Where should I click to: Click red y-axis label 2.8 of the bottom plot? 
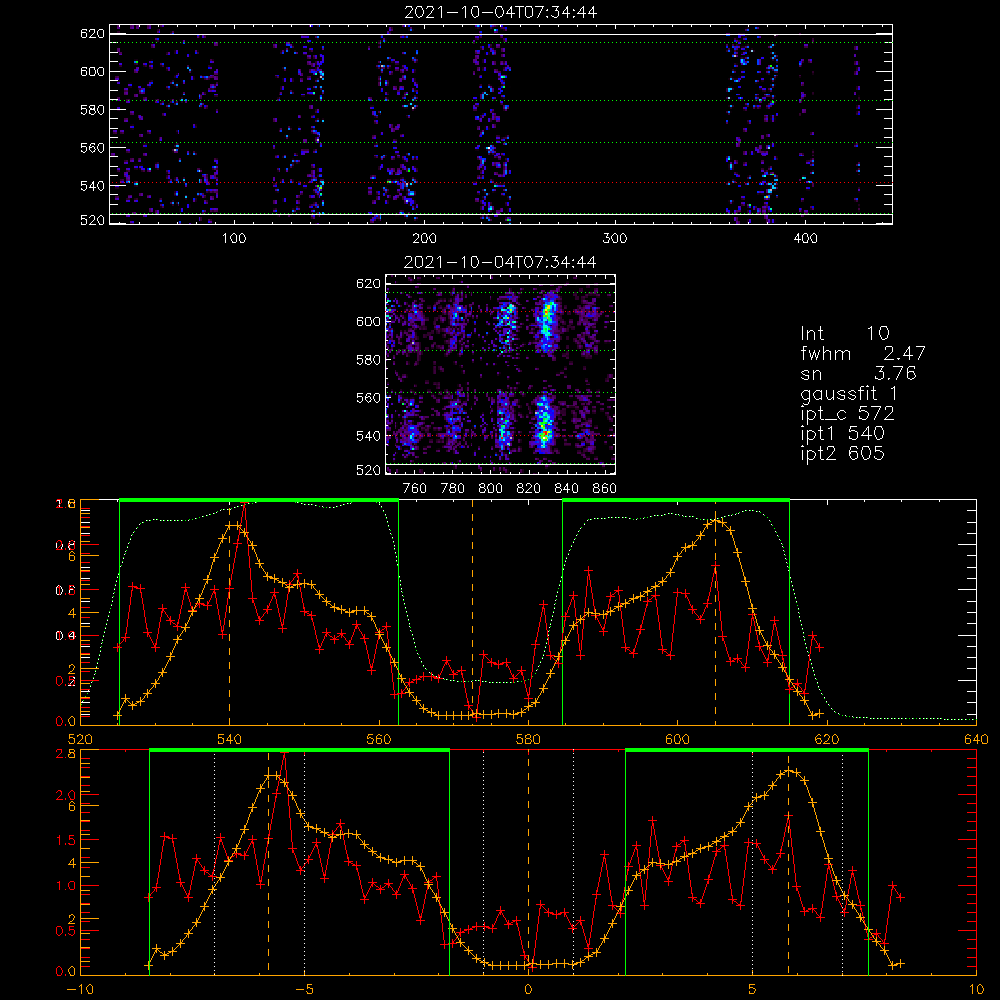(68, 754)
